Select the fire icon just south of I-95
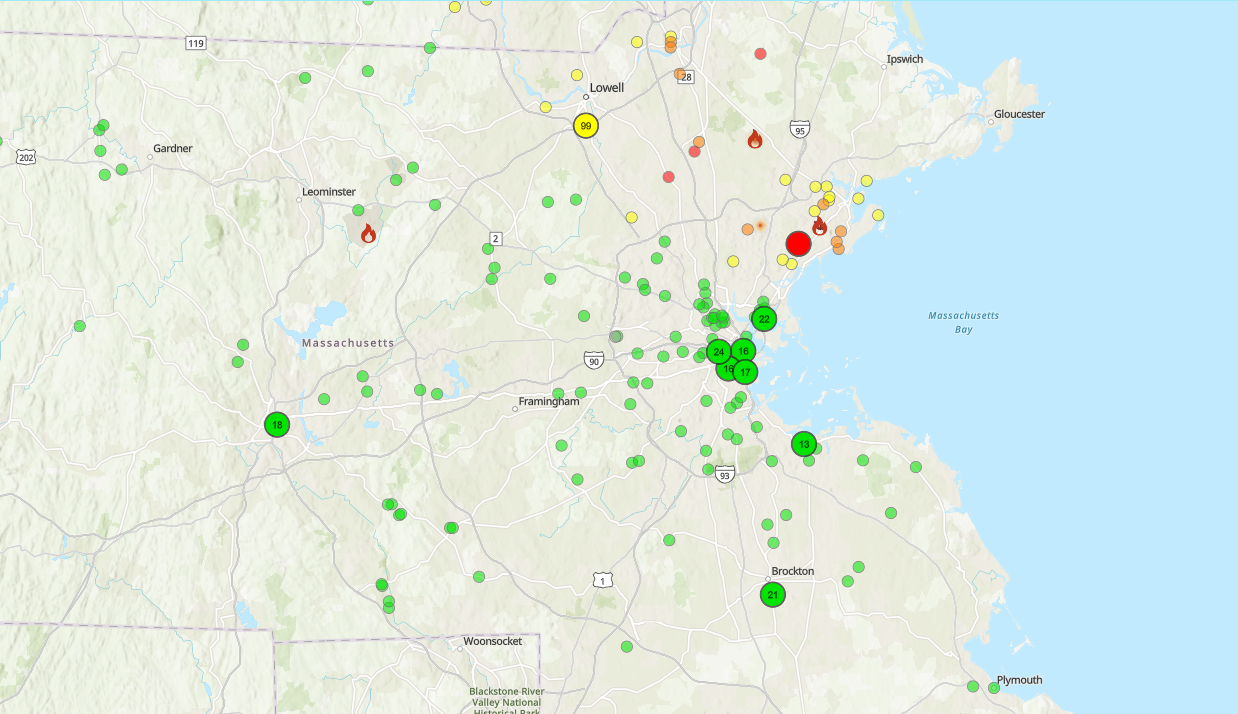Screen dimensions: 1238x714 [x=755, y=140]
